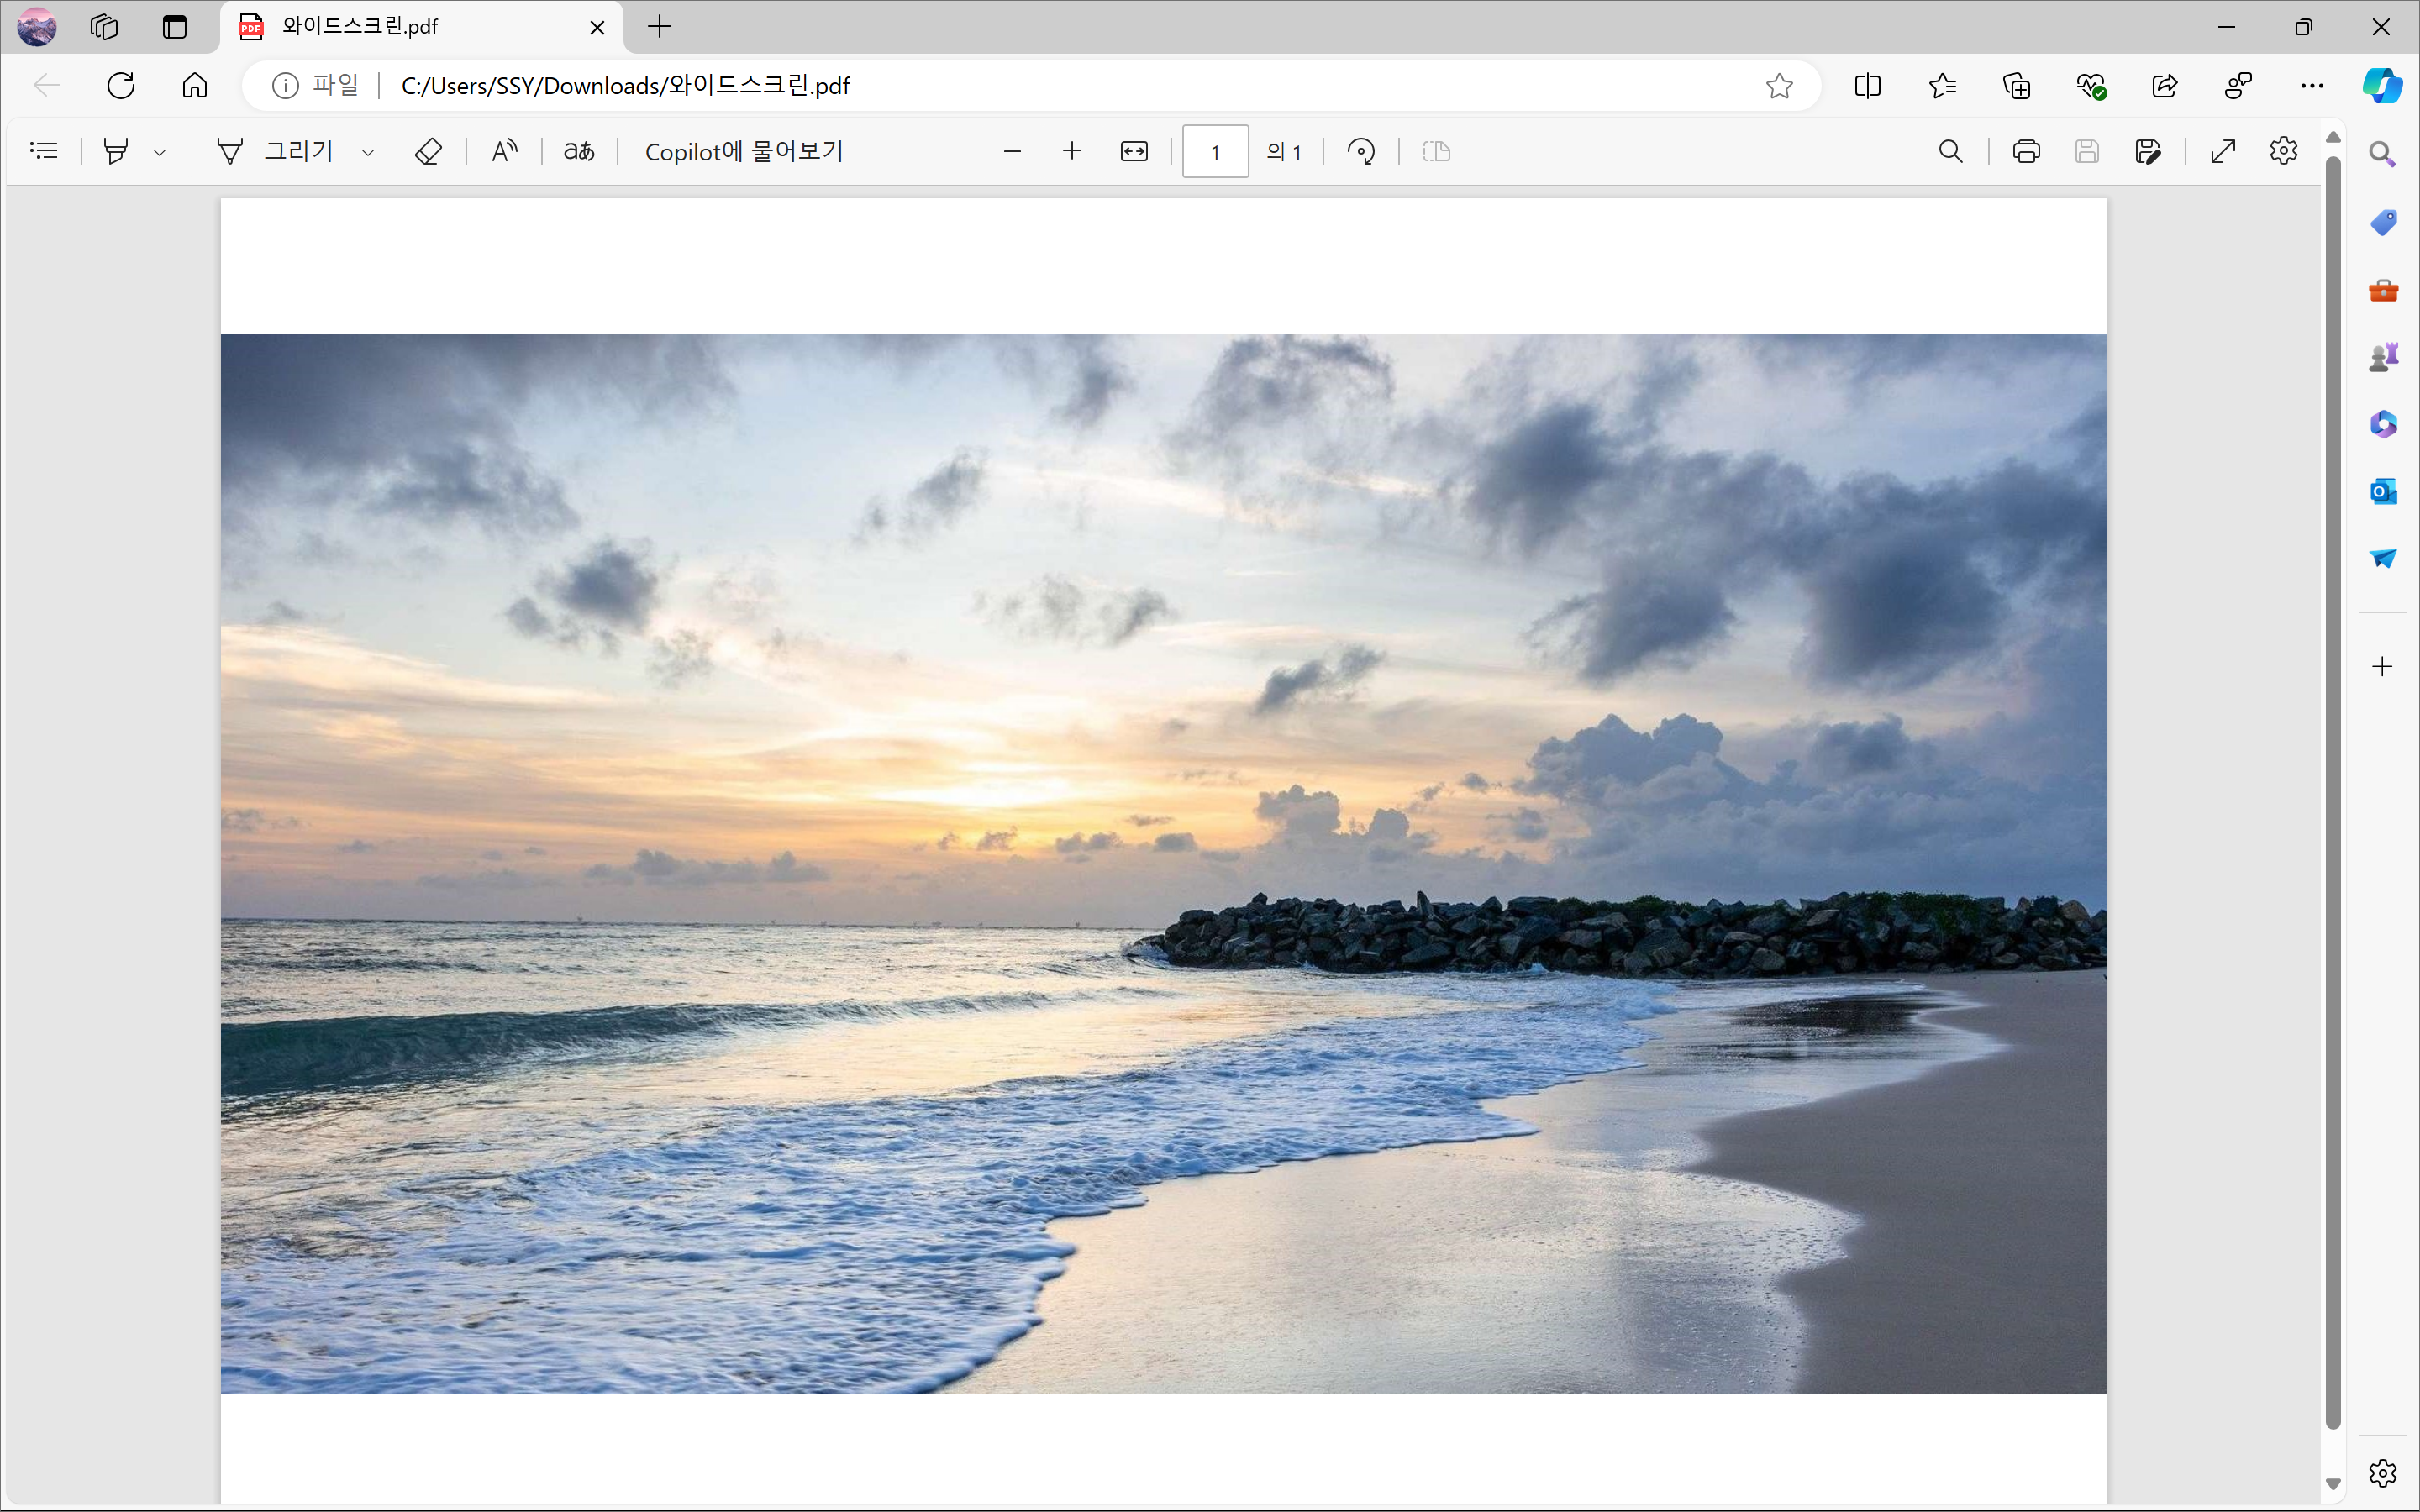
Task: Open the translate tool icon
Action: pyautogui.click(x=579, y=151)
